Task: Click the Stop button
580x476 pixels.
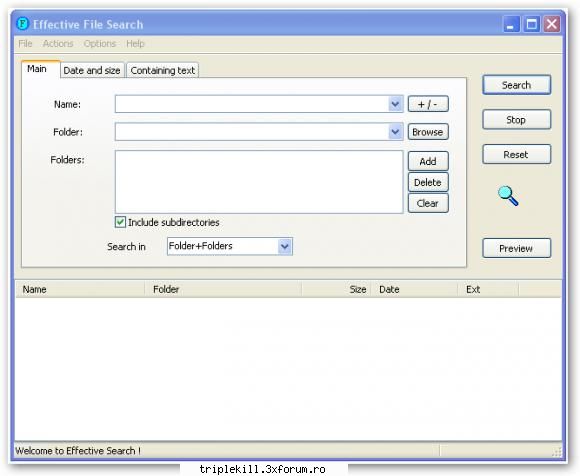Action: [516, 119]
